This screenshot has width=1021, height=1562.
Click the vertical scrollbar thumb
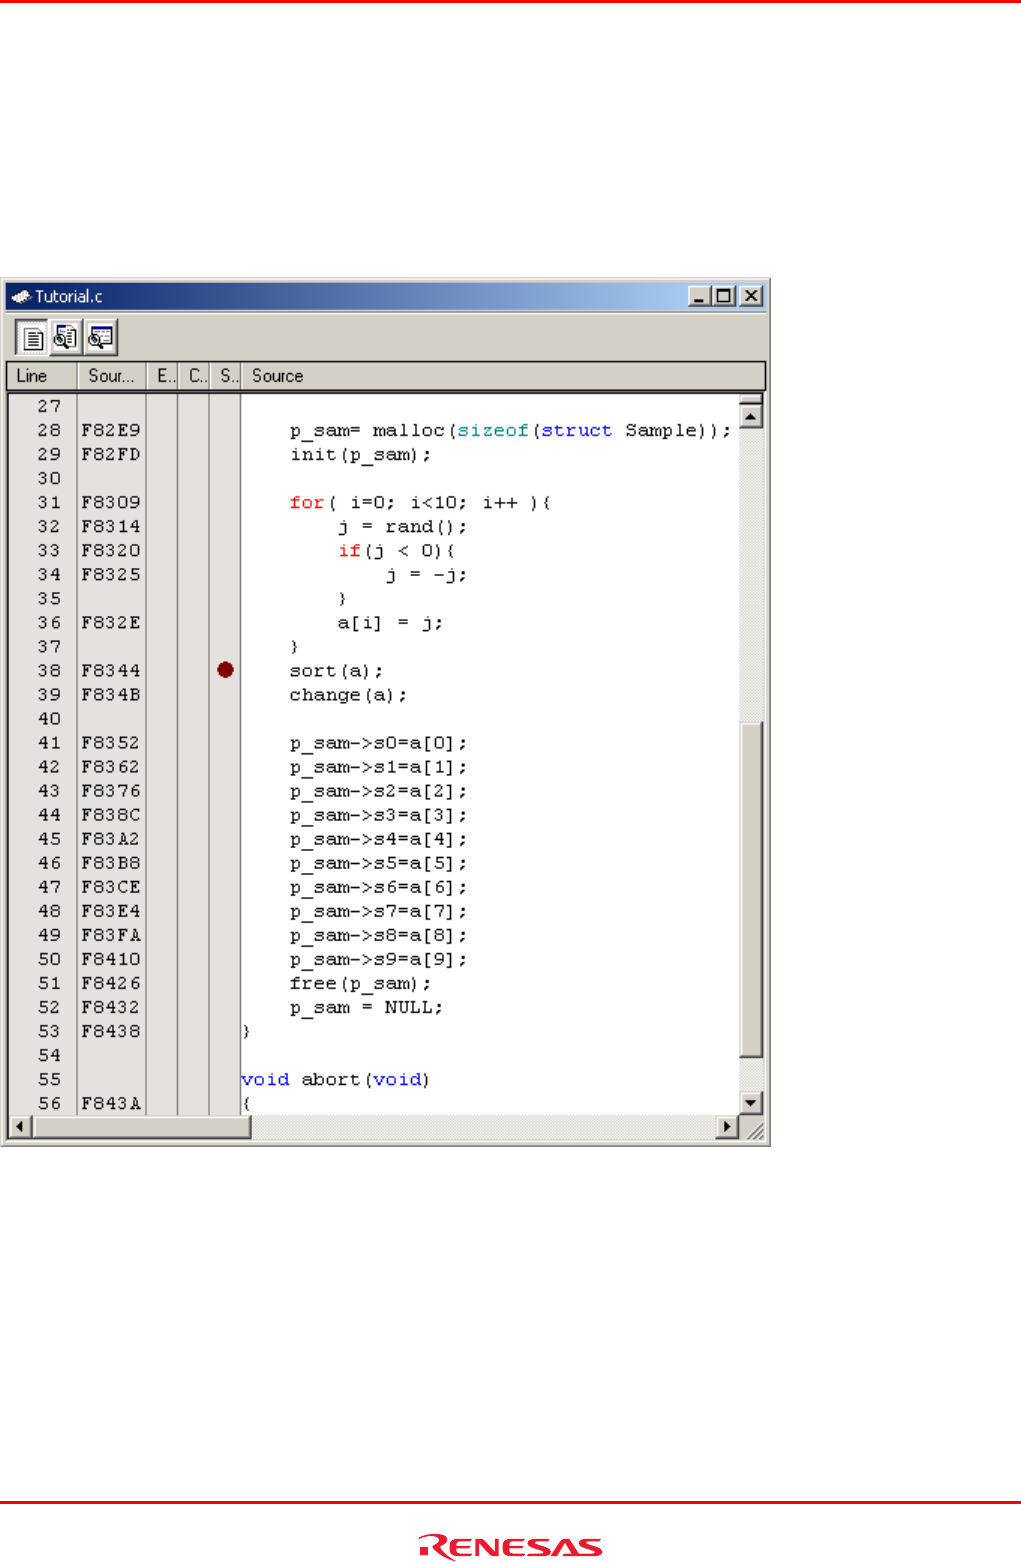tap(751, 888)
